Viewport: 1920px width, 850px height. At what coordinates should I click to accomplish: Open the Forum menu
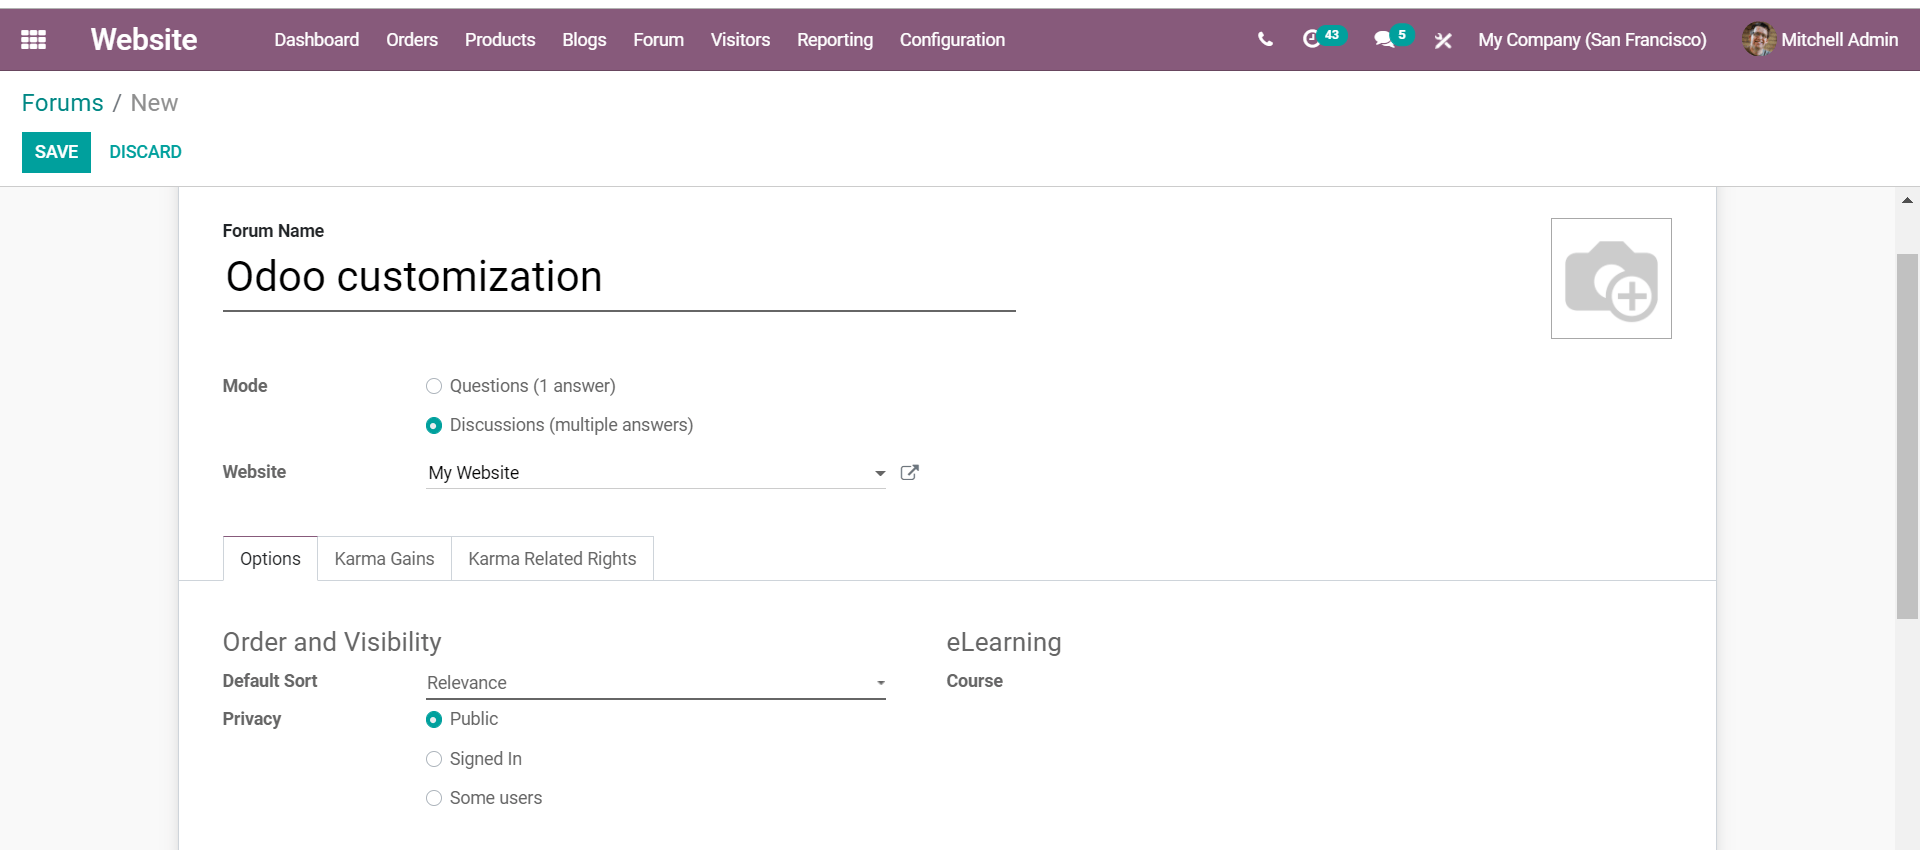[x=658, y=40]
